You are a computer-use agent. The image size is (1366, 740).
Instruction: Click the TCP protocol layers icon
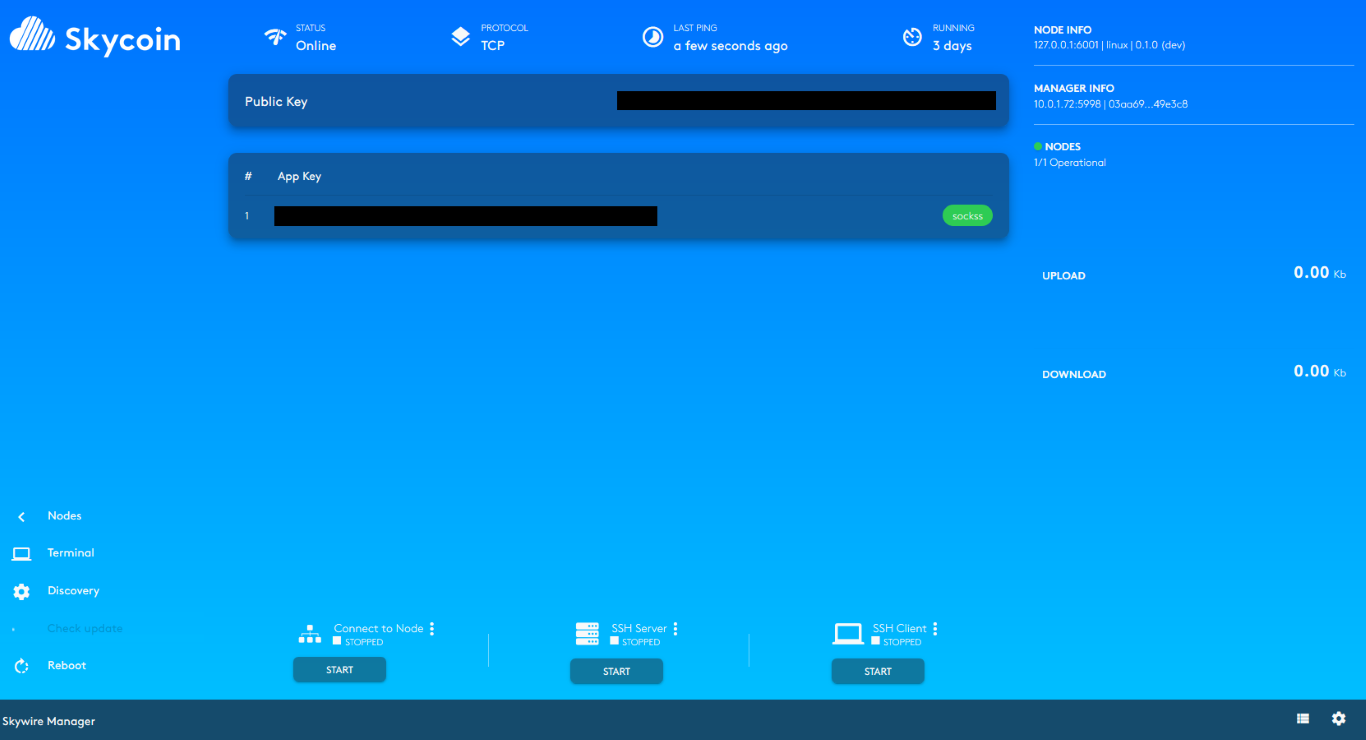(460, 37)
